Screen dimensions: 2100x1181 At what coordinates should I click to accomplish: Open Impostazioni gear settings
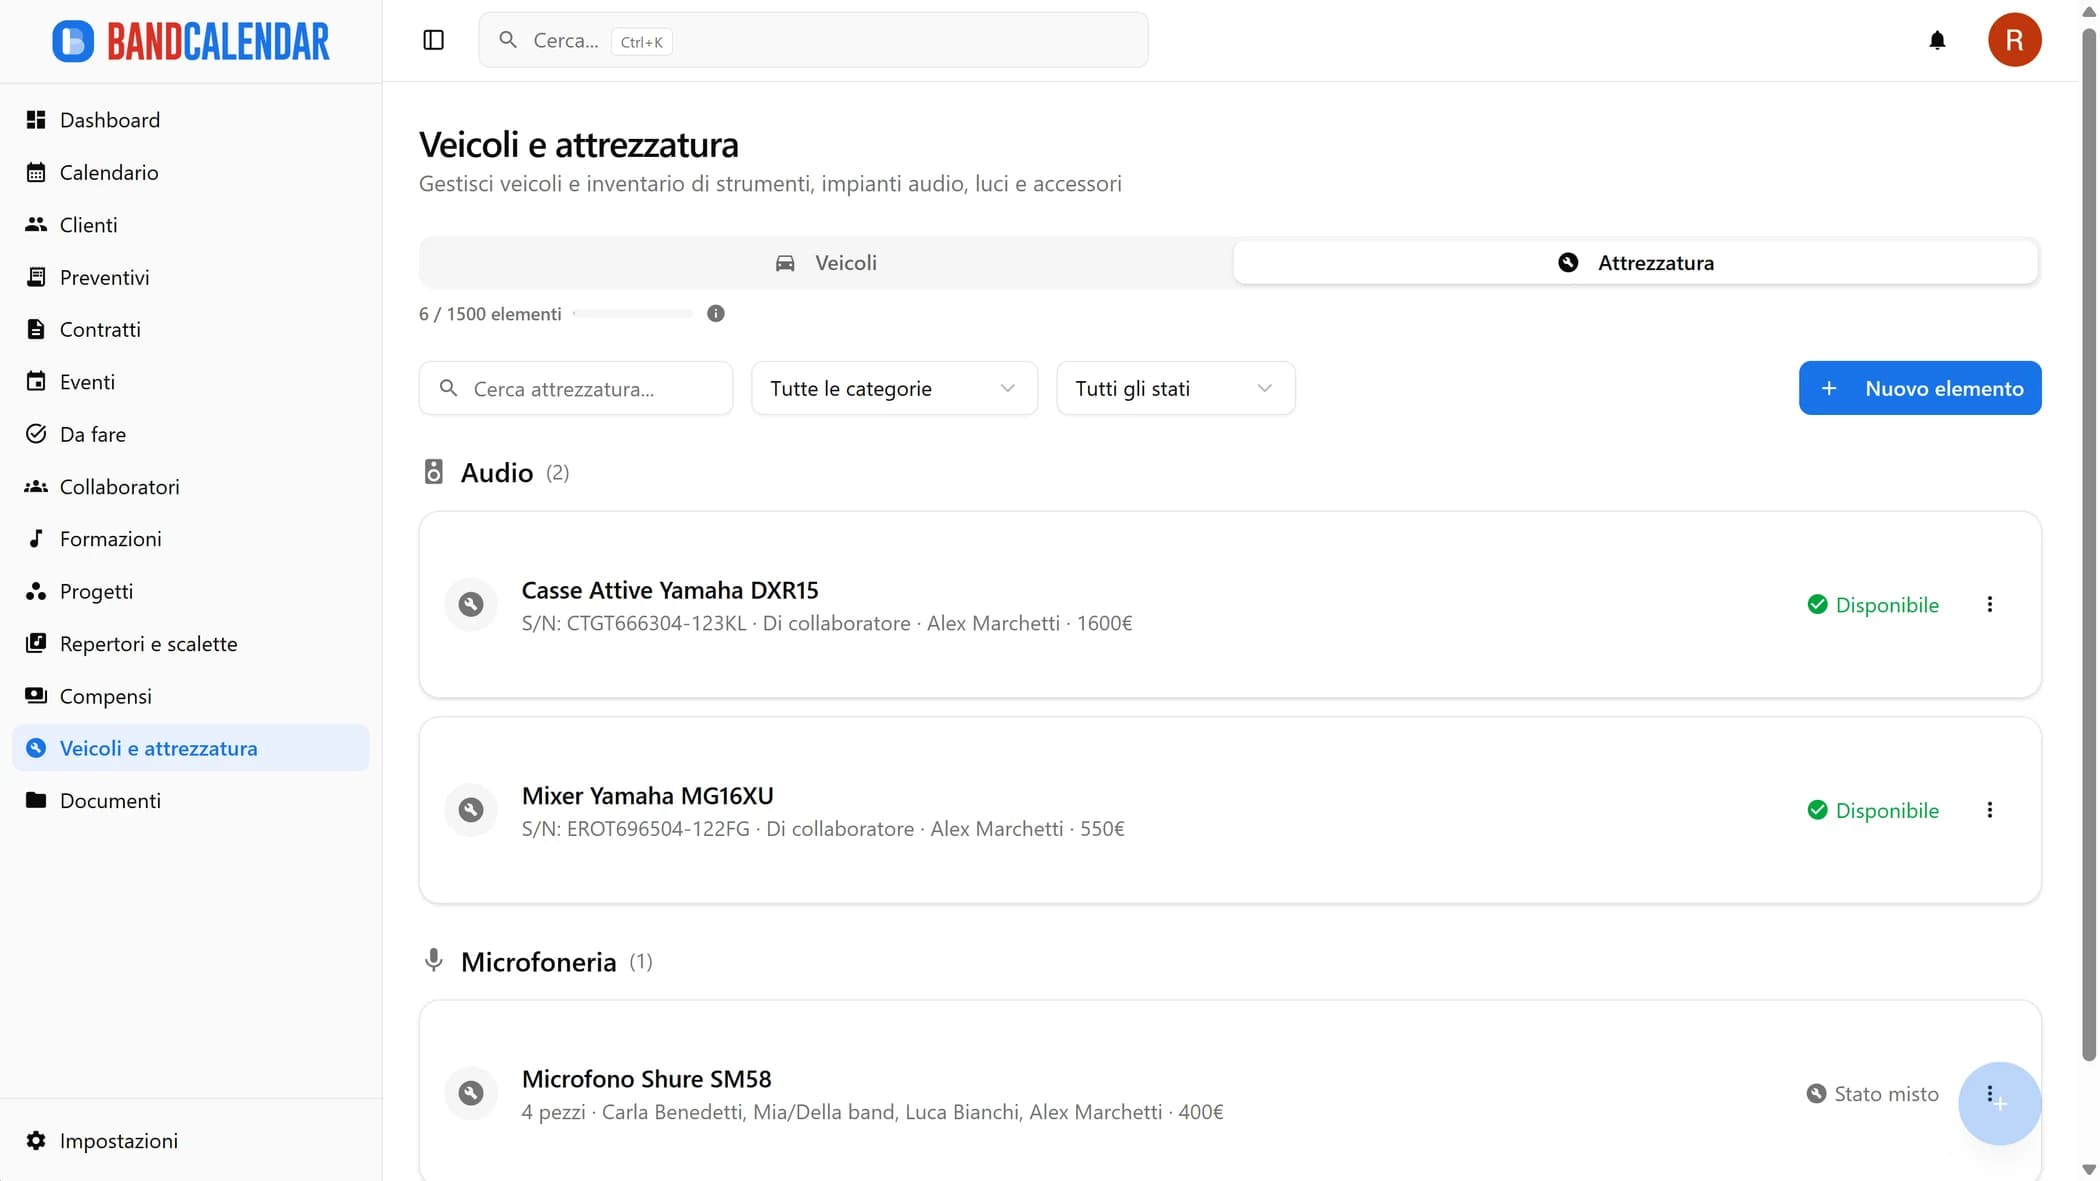36,1141
